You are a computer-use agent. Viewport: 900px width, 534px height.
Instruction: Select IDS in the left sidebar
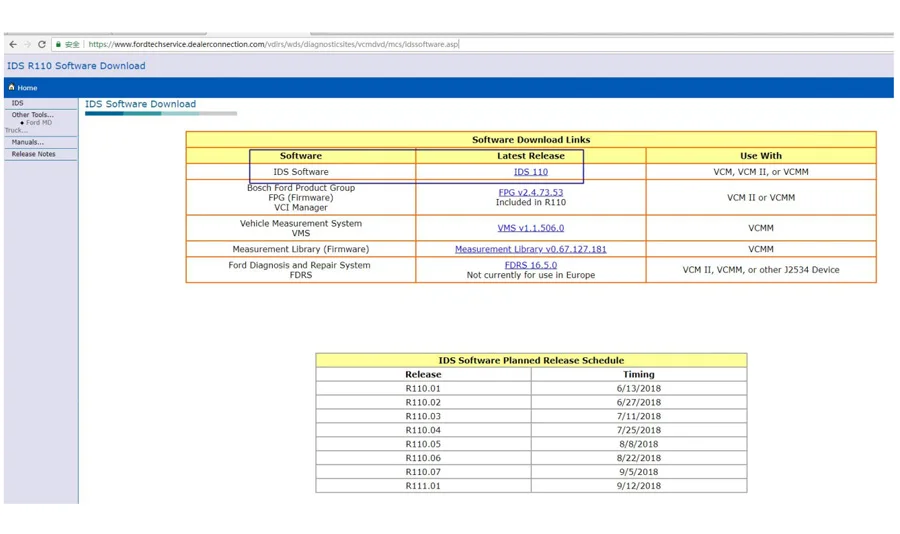[17, 103]
